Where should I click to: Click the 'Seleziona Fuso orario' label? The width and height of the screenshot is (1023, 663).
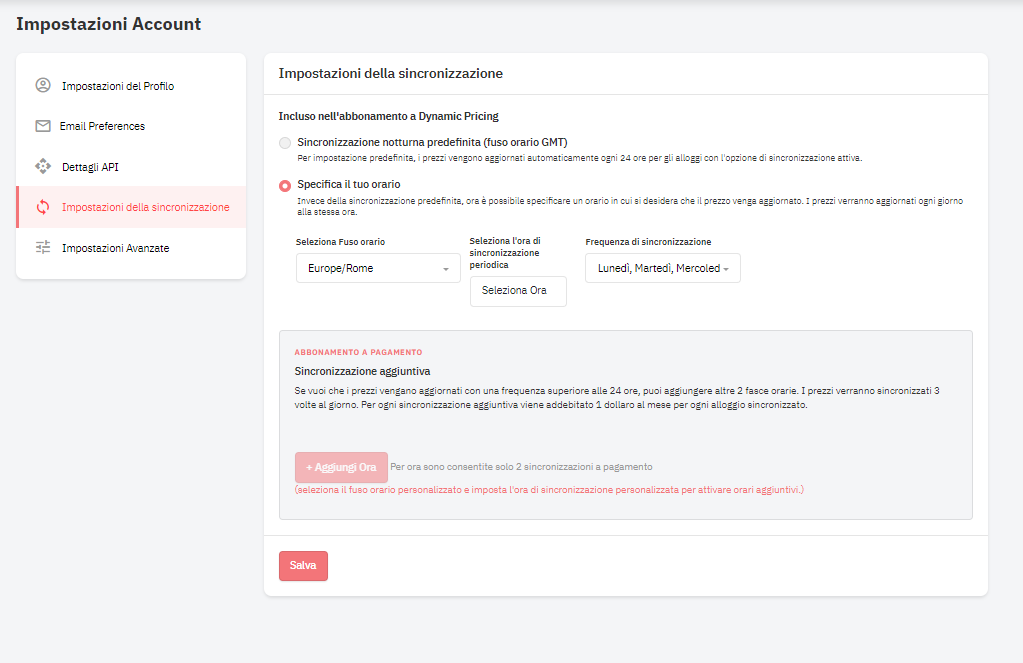[341, 242]
